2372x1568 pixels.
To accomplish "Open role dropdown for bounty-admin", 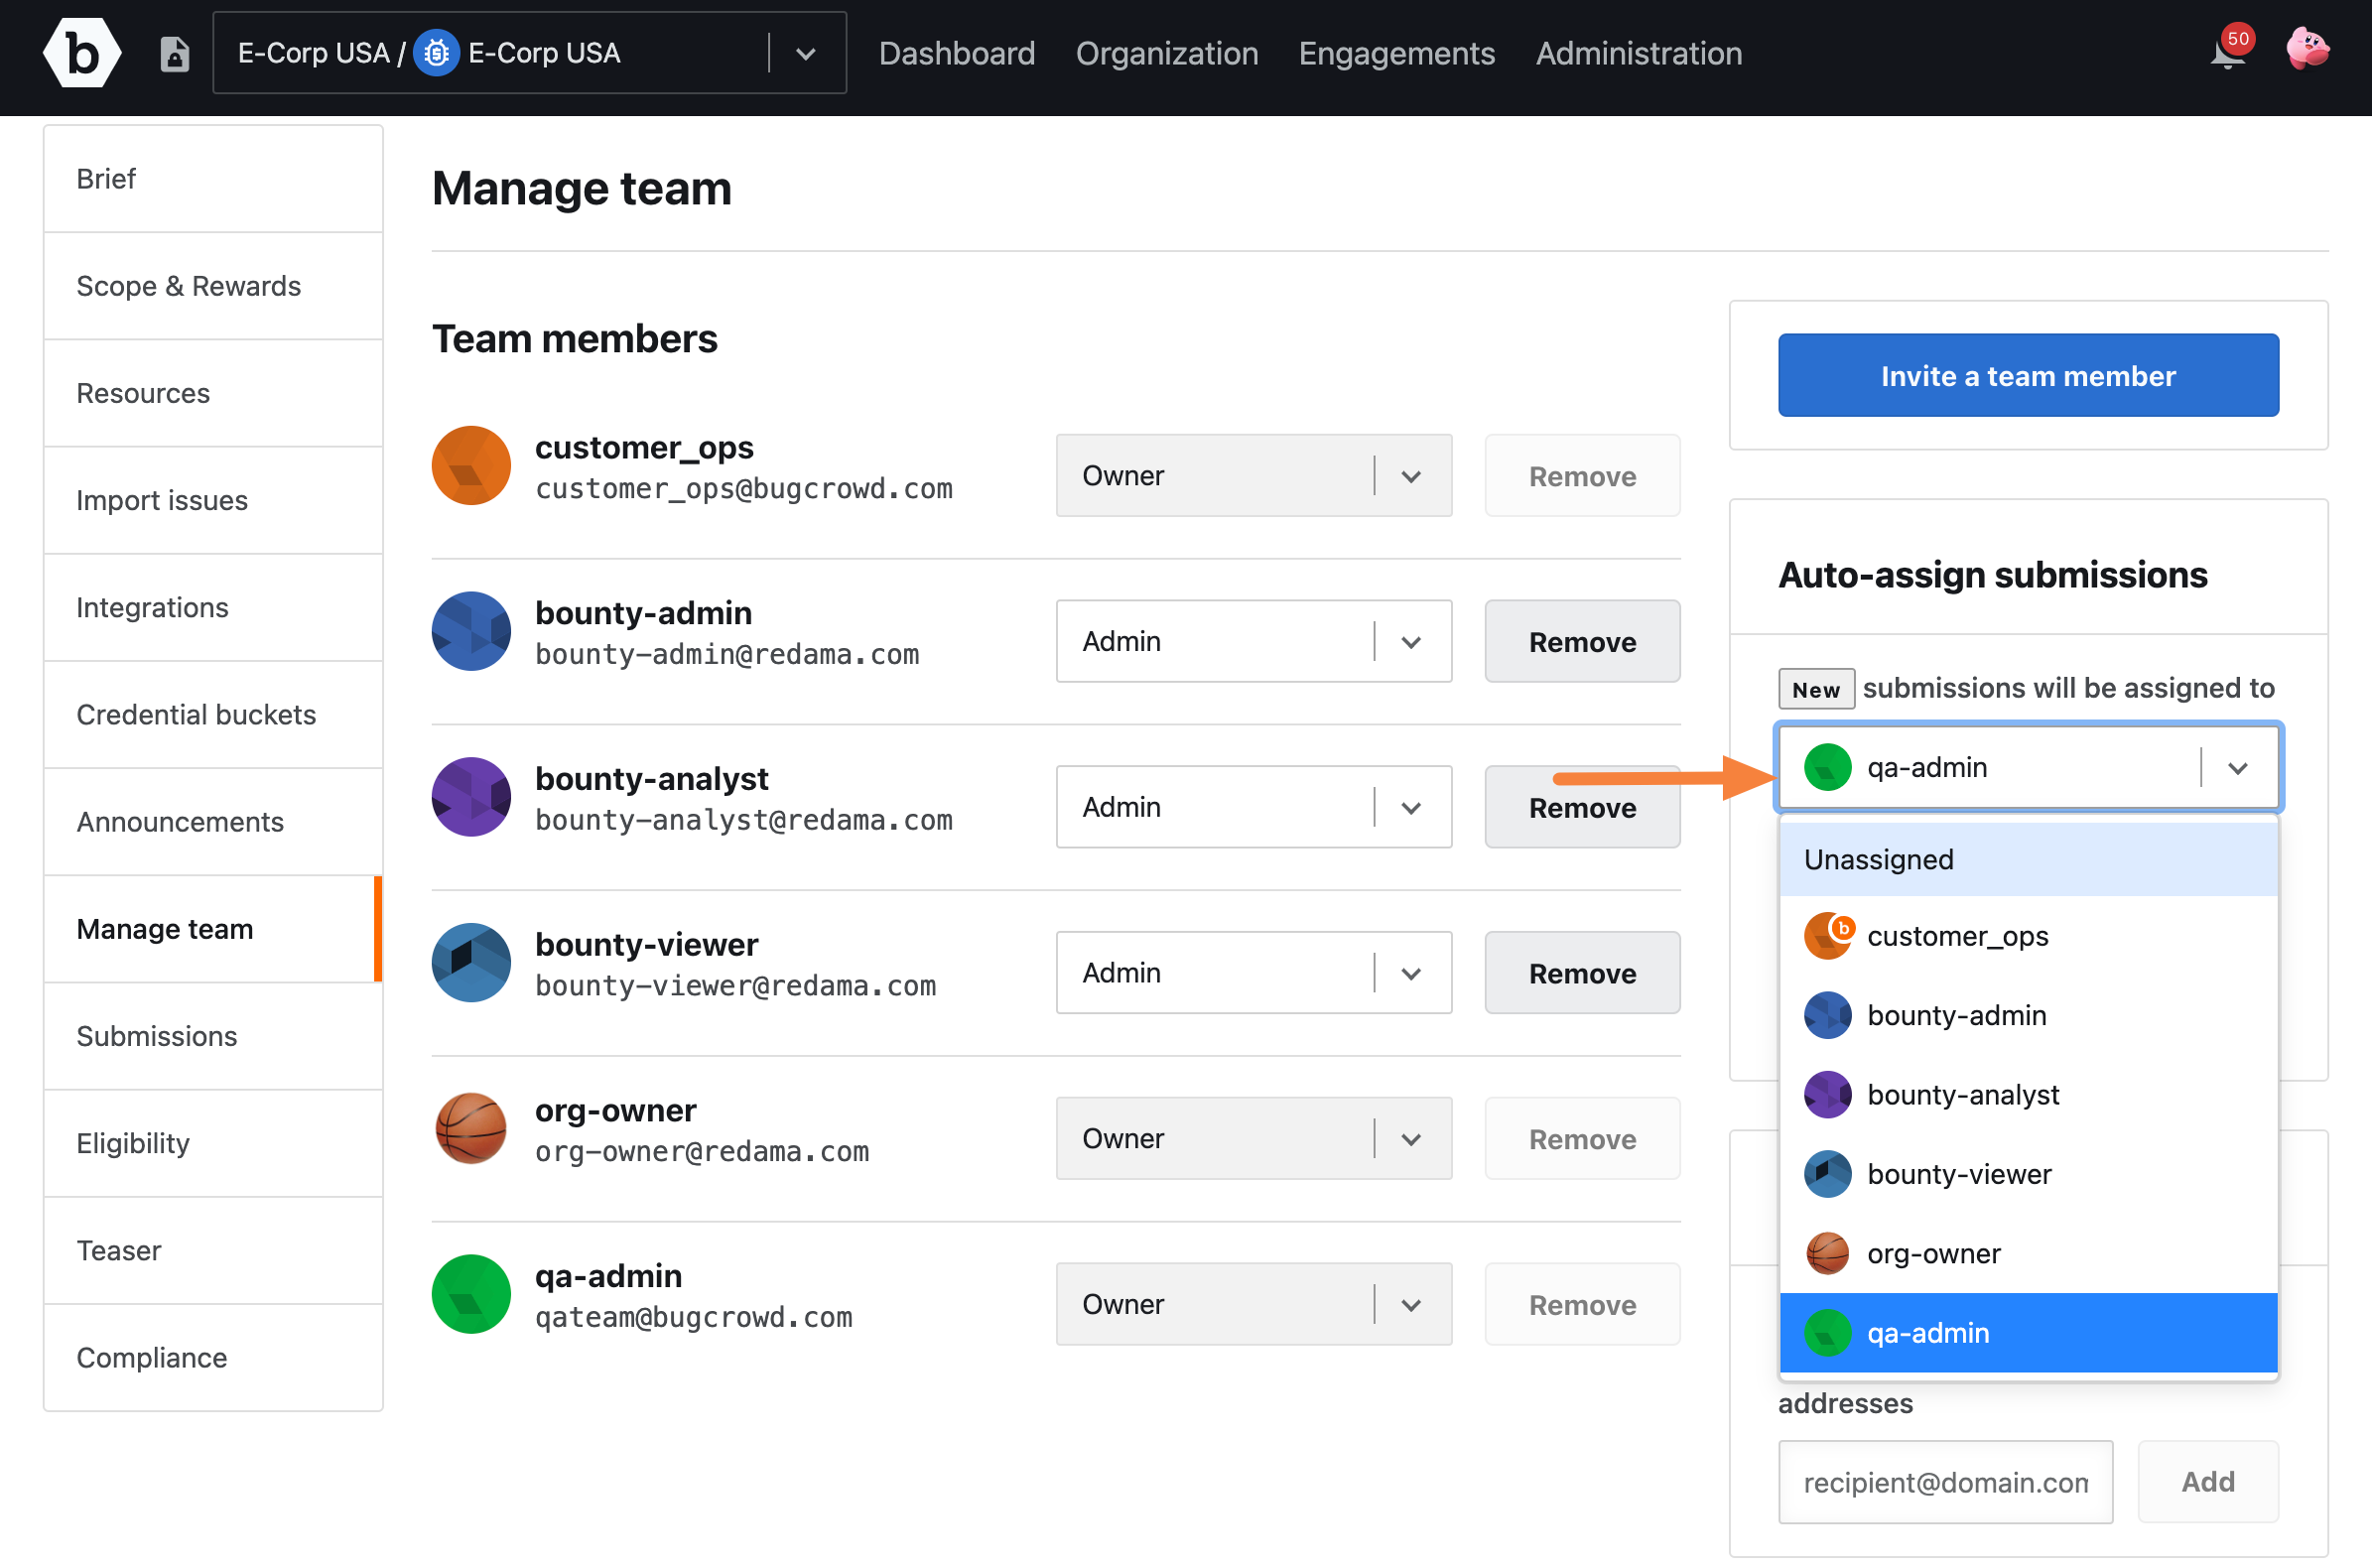I will coord(1254,641).
